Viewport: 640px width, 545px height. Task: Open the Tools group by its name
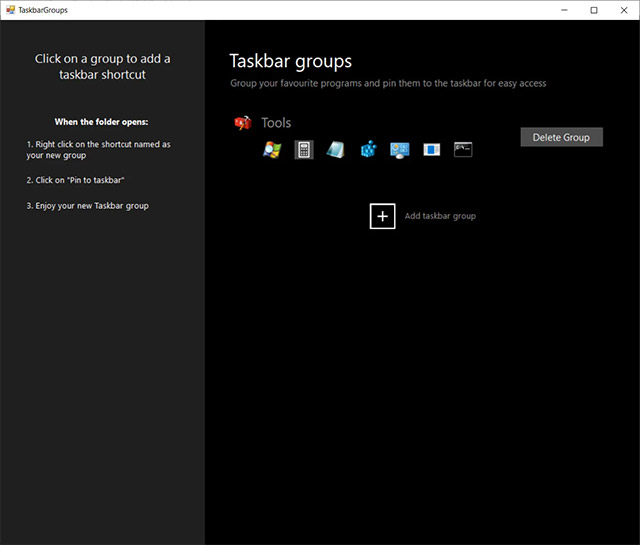pyautogui.click(x=276, y=123)
